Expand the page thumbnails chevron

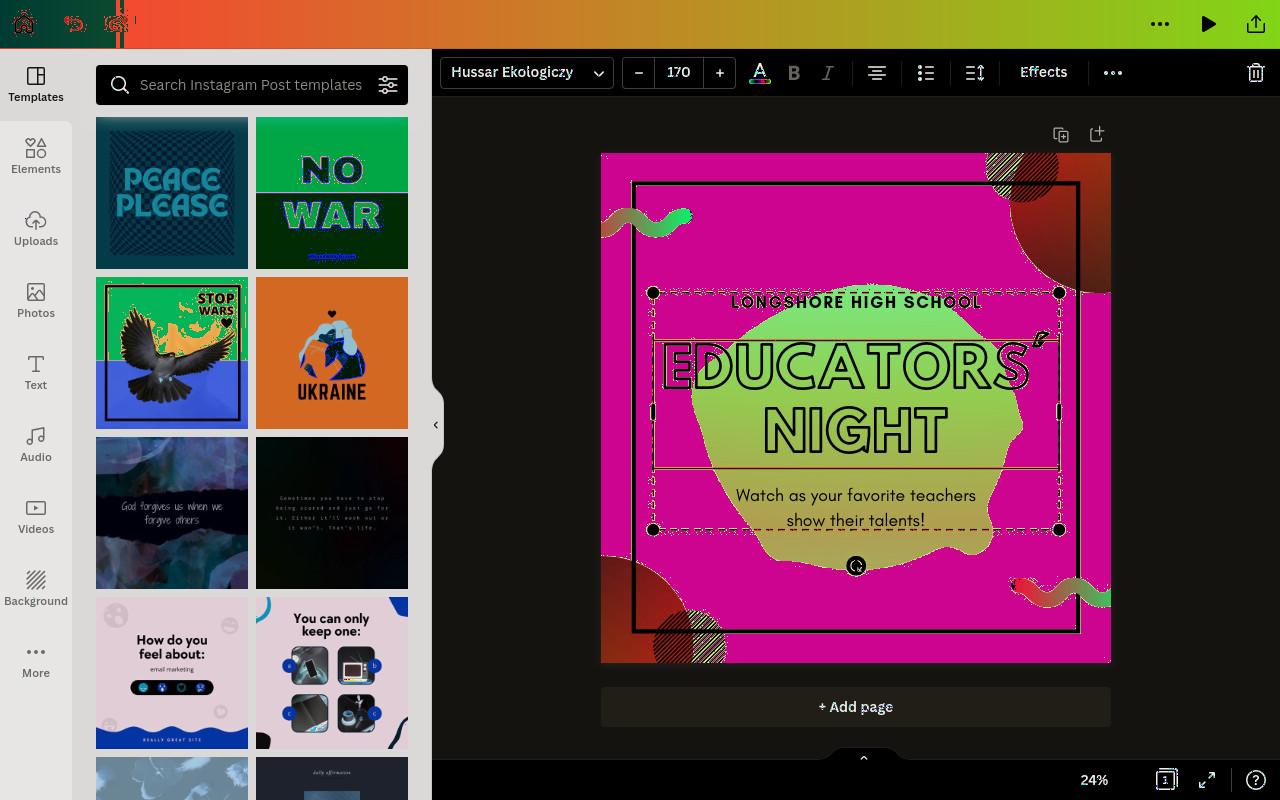pyautogui.click(x=864, y=758)
